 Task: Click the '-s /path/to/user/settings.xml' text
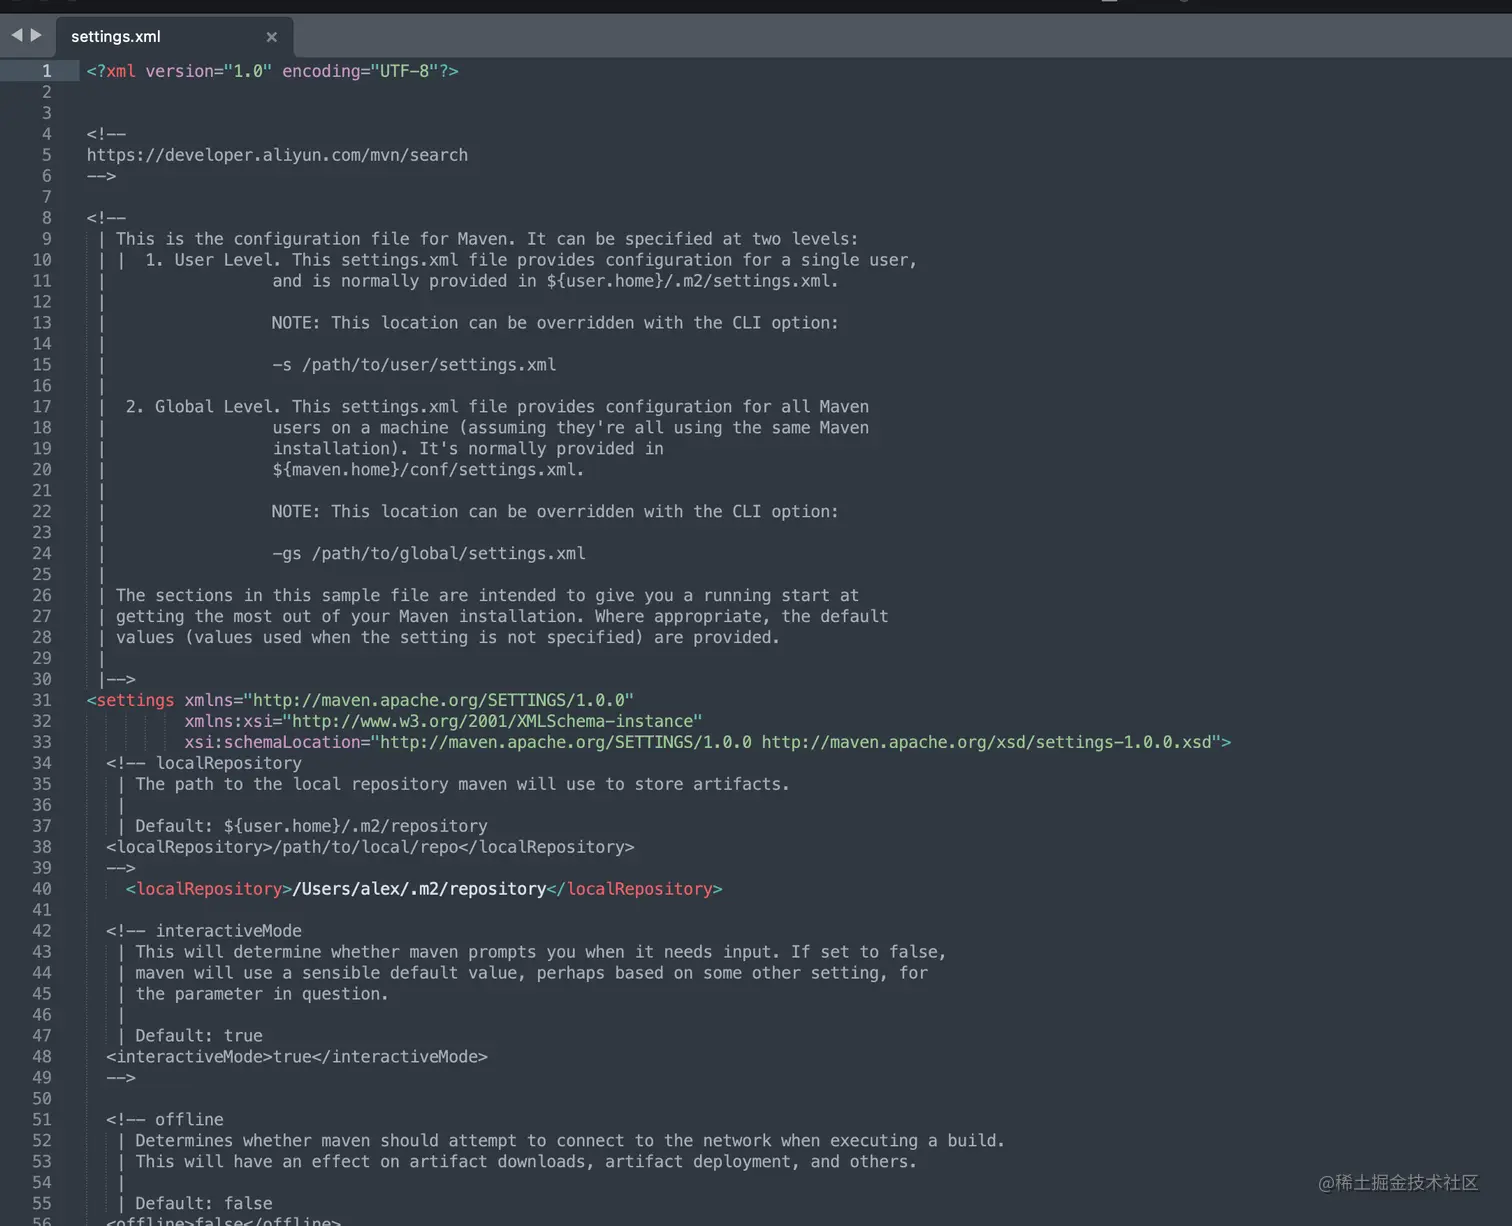[414, 365]
